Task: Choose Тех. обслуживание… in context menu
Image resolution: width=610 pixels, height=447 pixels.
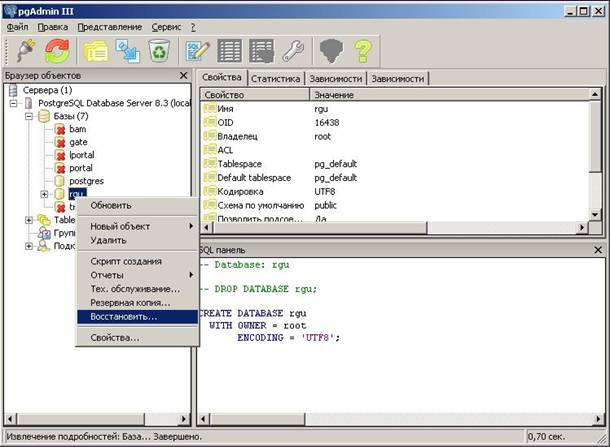Action: coord(138,289)
